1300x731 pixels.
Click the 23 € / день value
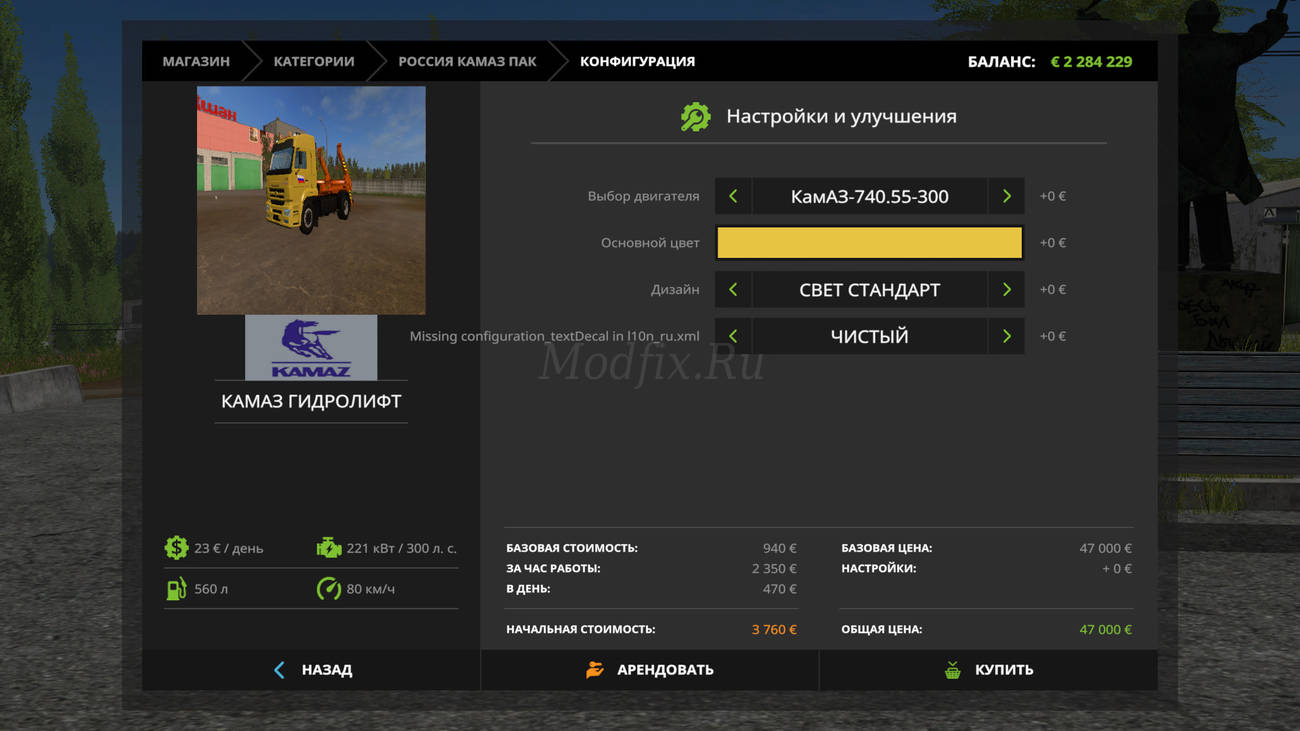(229, 548)
